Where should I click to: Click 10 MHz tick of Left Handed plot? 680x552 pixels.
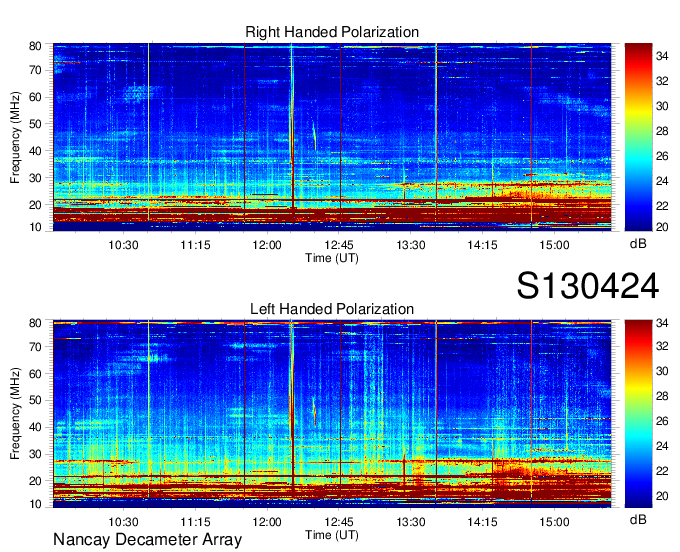pyautogui.click(x=35, y=504)
